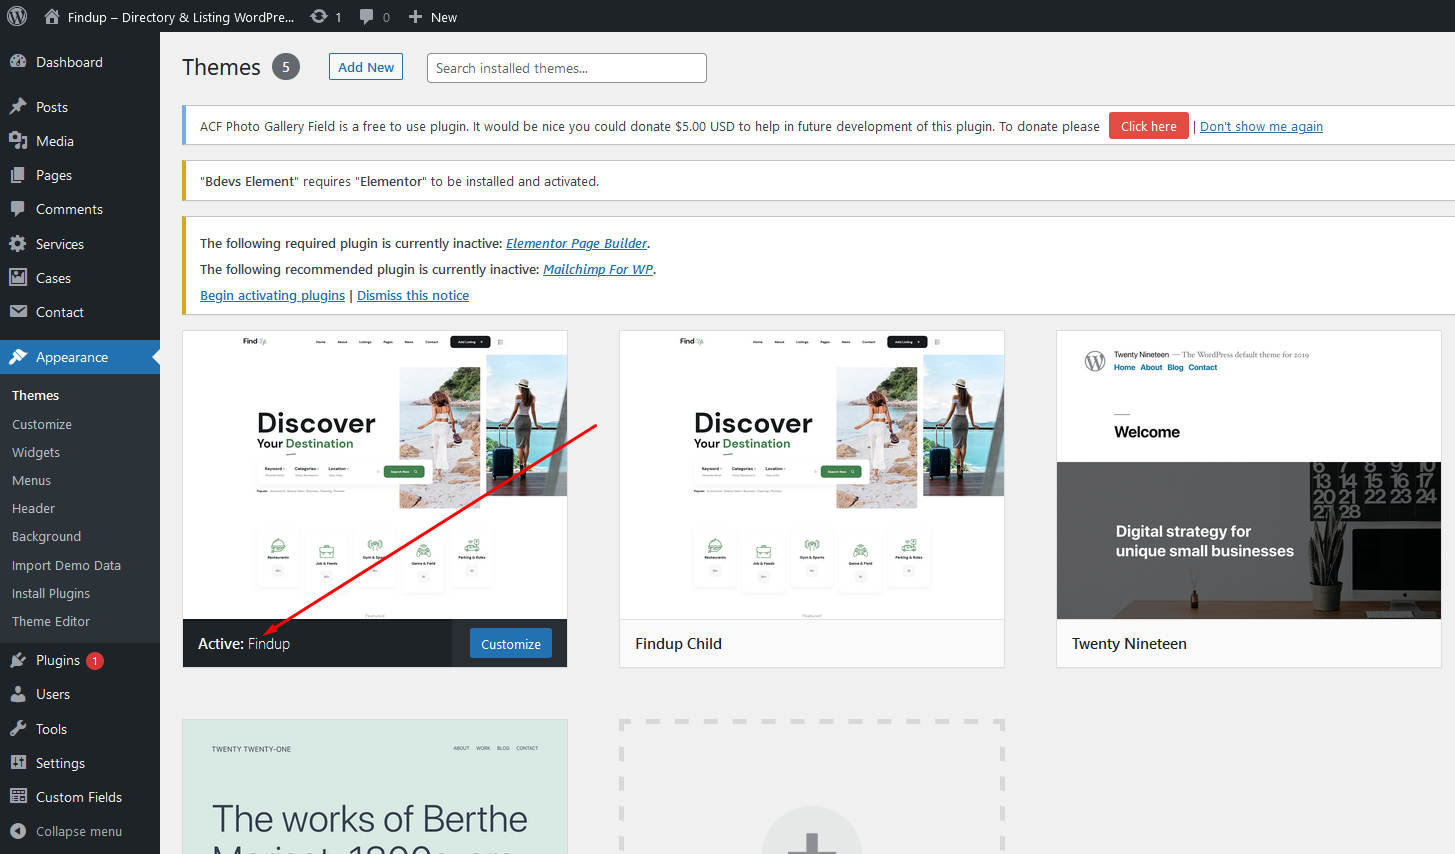Select Widgets under Appearance

pos(36,452)
